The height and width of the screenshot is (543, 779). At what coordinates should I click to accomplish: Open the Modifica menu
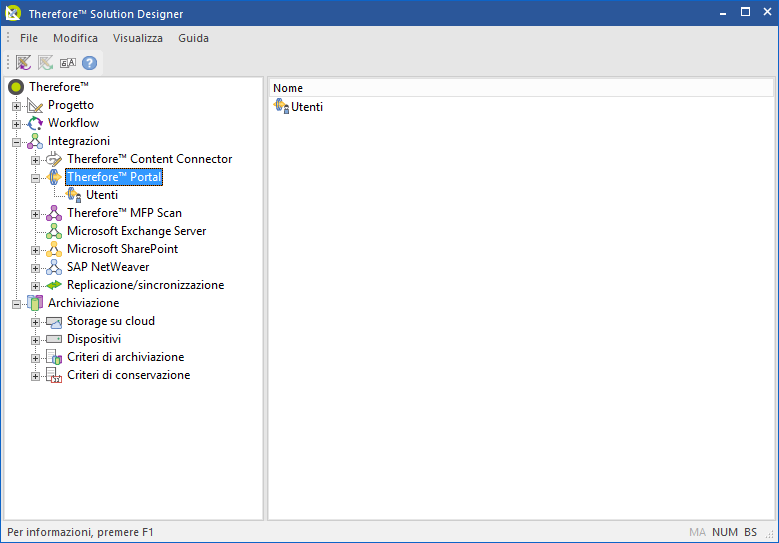pos(75,38)
